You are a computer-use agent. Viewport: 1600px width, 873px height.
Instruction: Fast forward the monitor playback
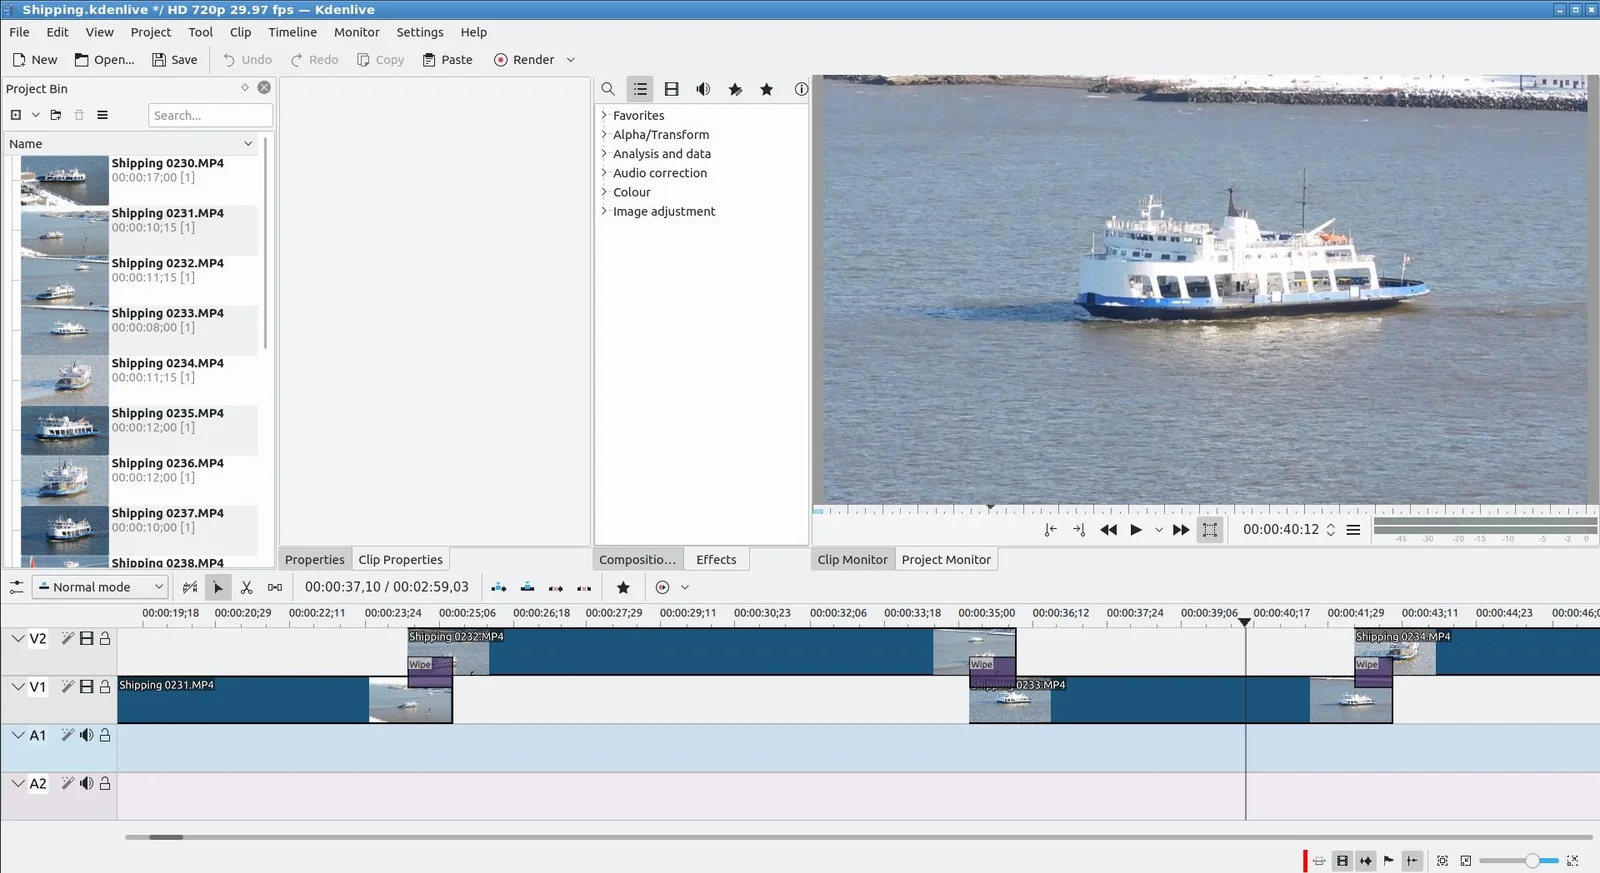pyautogui.click(x=1181, y=530)
